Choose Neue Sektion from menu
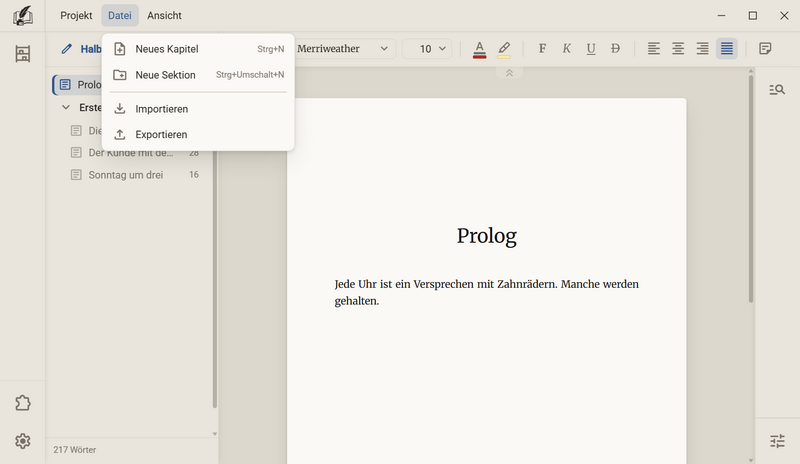The width and height of the screenshot is (800, 464). (198, 75)
